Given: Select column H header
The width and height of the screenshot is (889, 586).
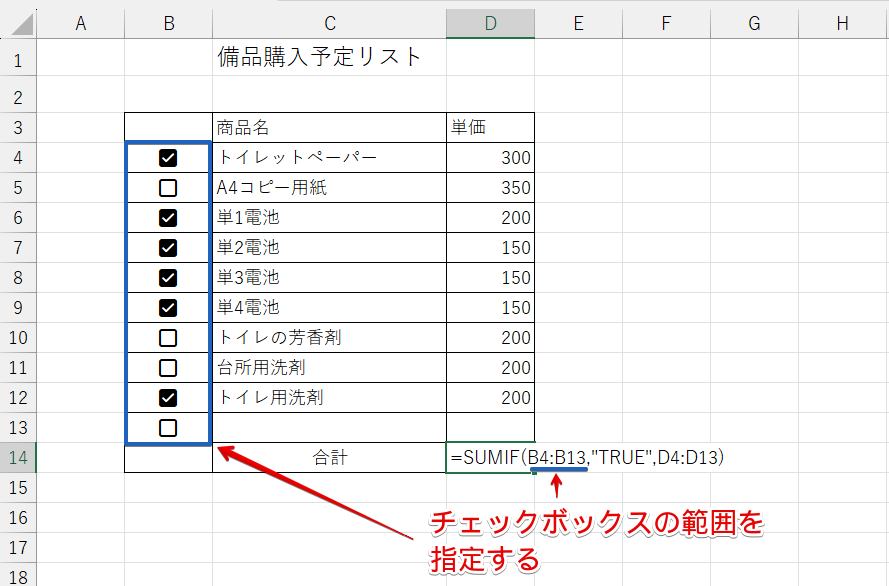Looking at the screenshot, I should coord(843,24).
